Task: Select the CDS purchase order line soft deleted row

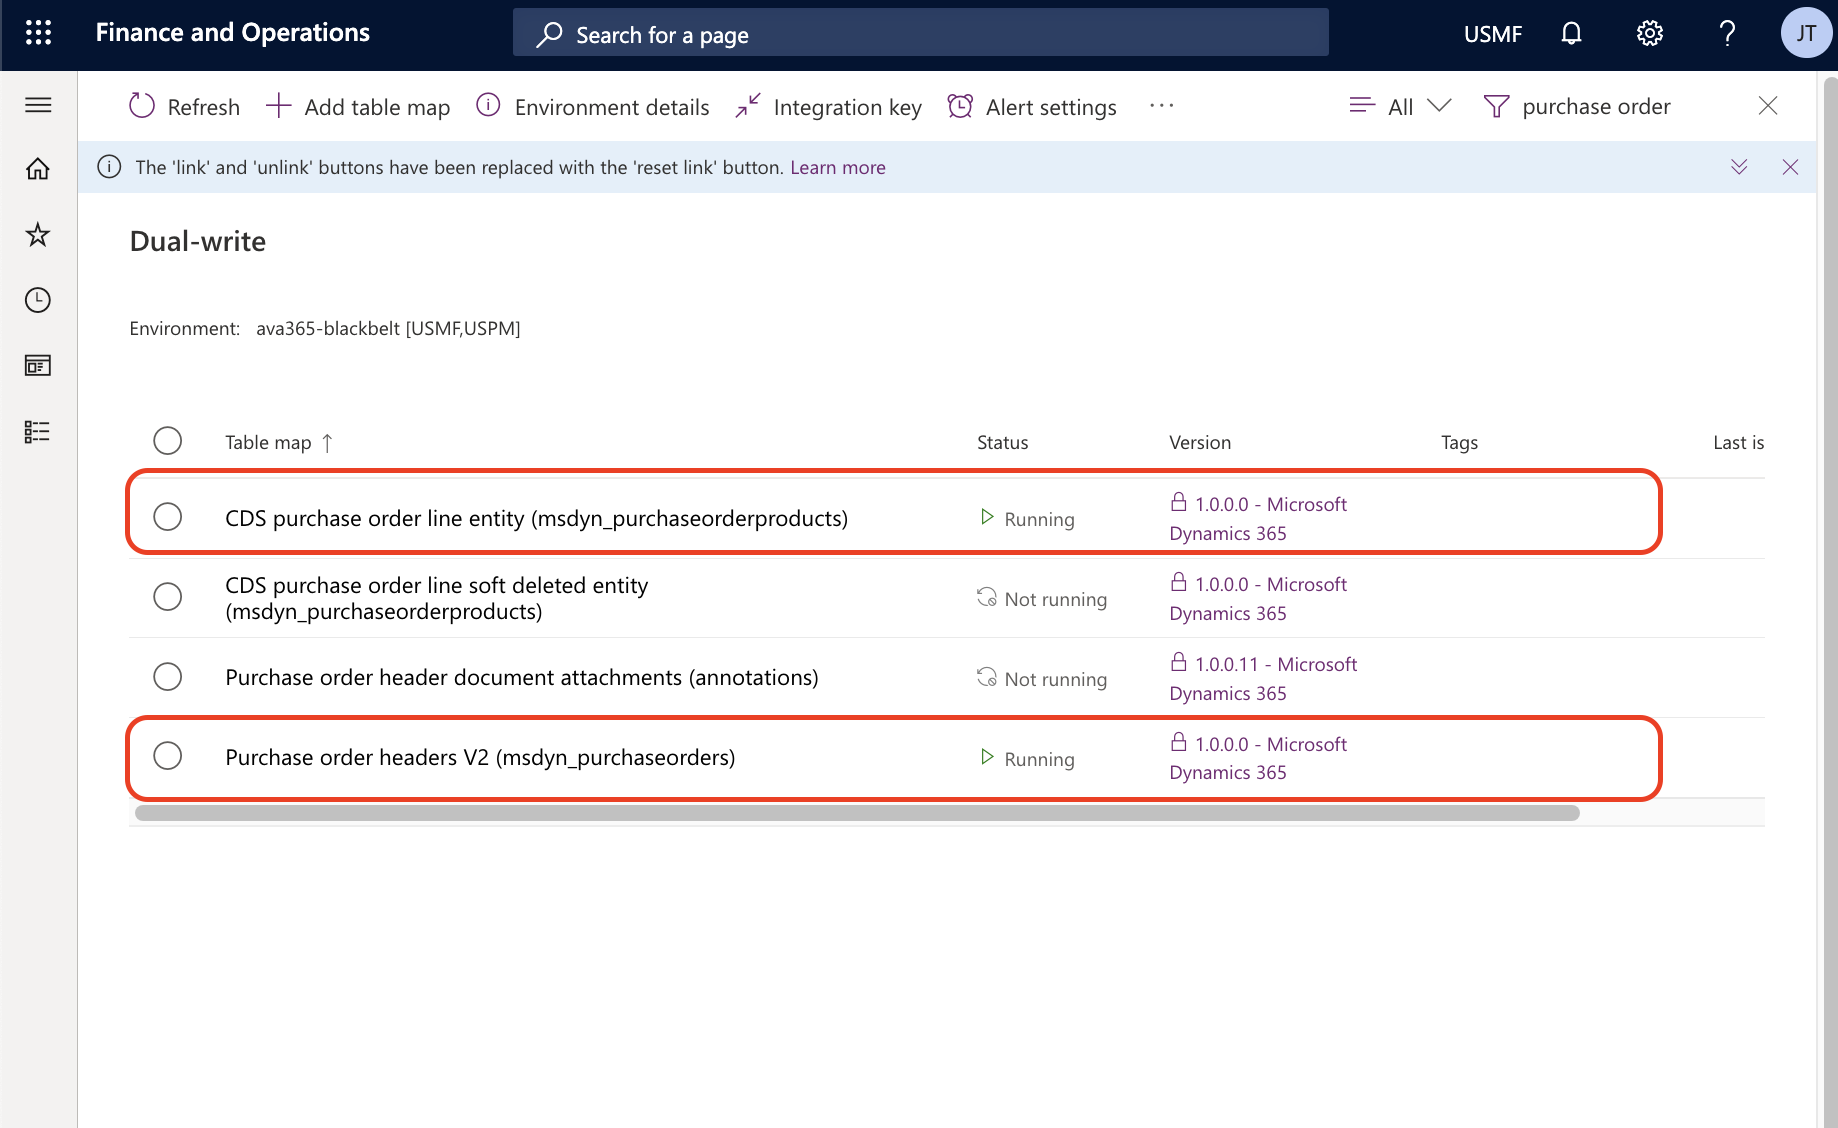Action: pos(168,597)
